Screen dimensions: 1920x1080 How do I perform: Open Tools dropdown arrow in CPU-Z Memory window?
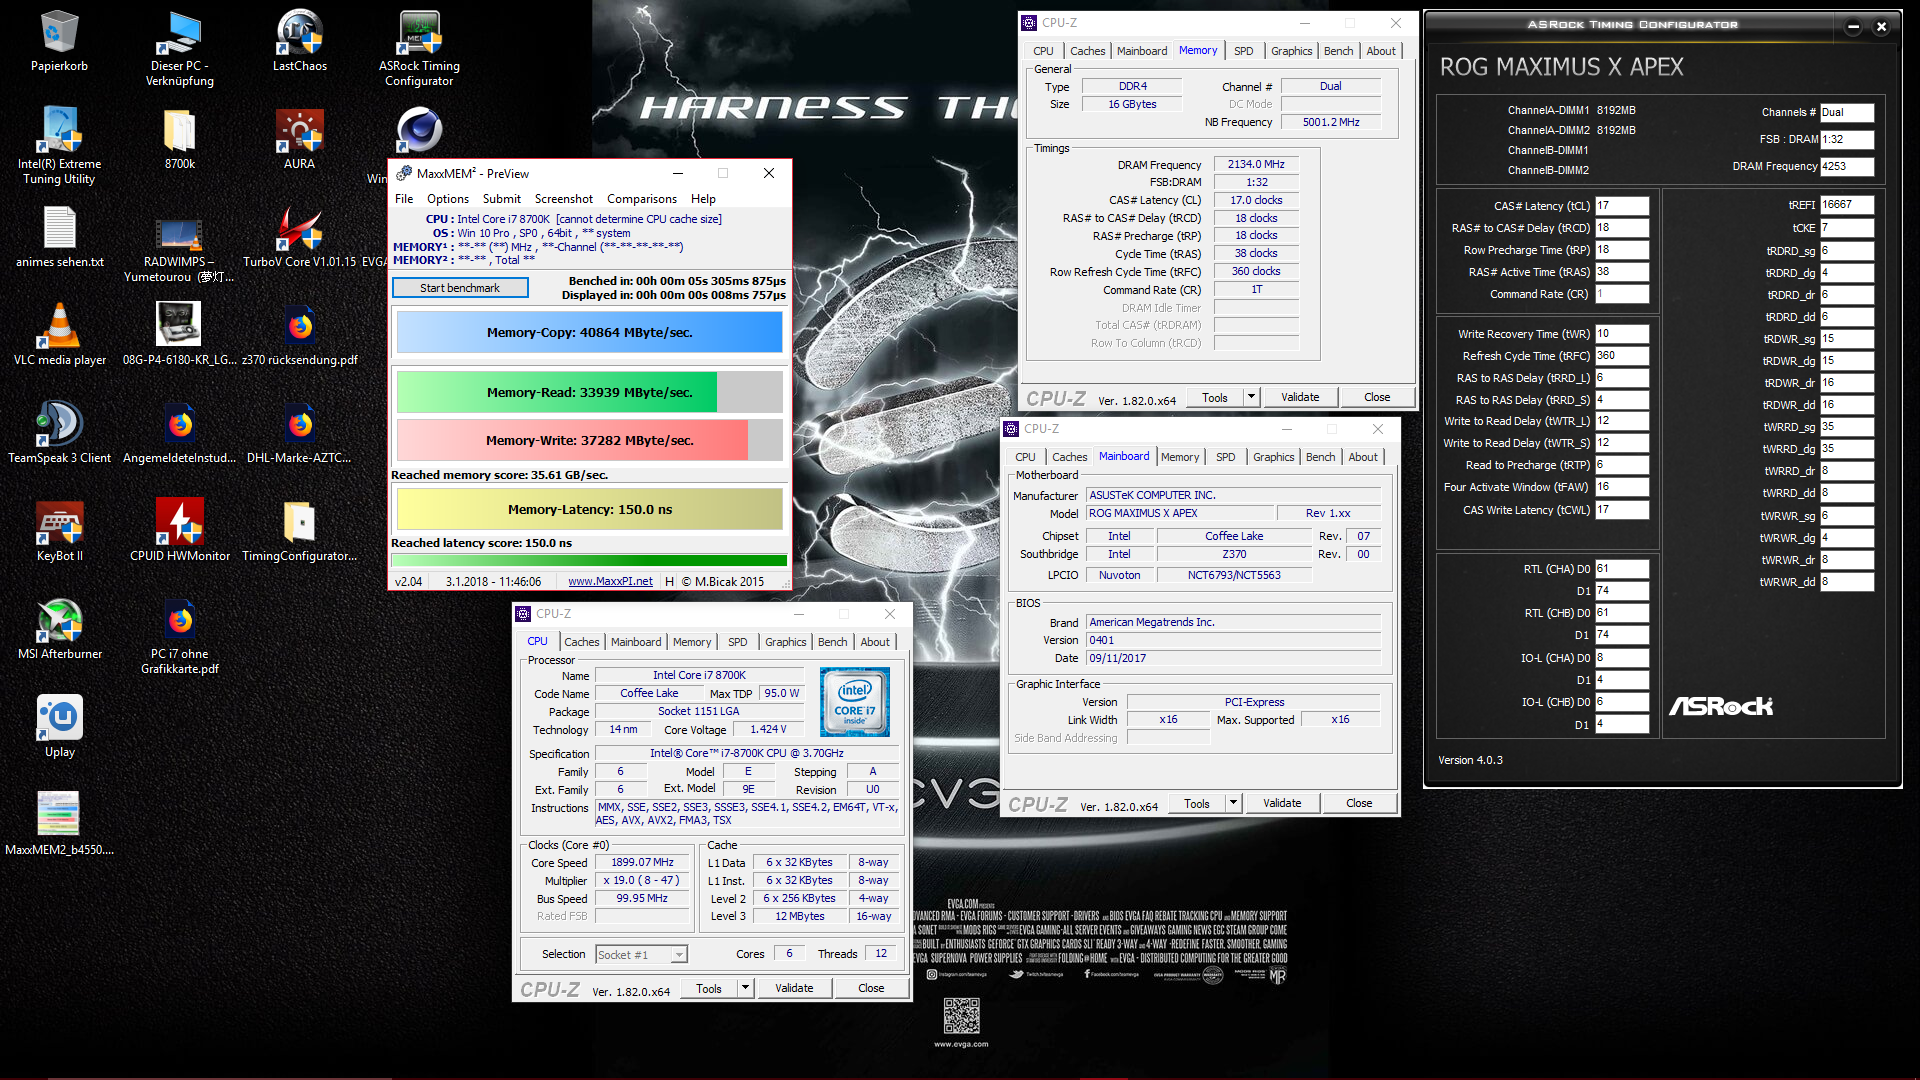[x=1250, y=397]
